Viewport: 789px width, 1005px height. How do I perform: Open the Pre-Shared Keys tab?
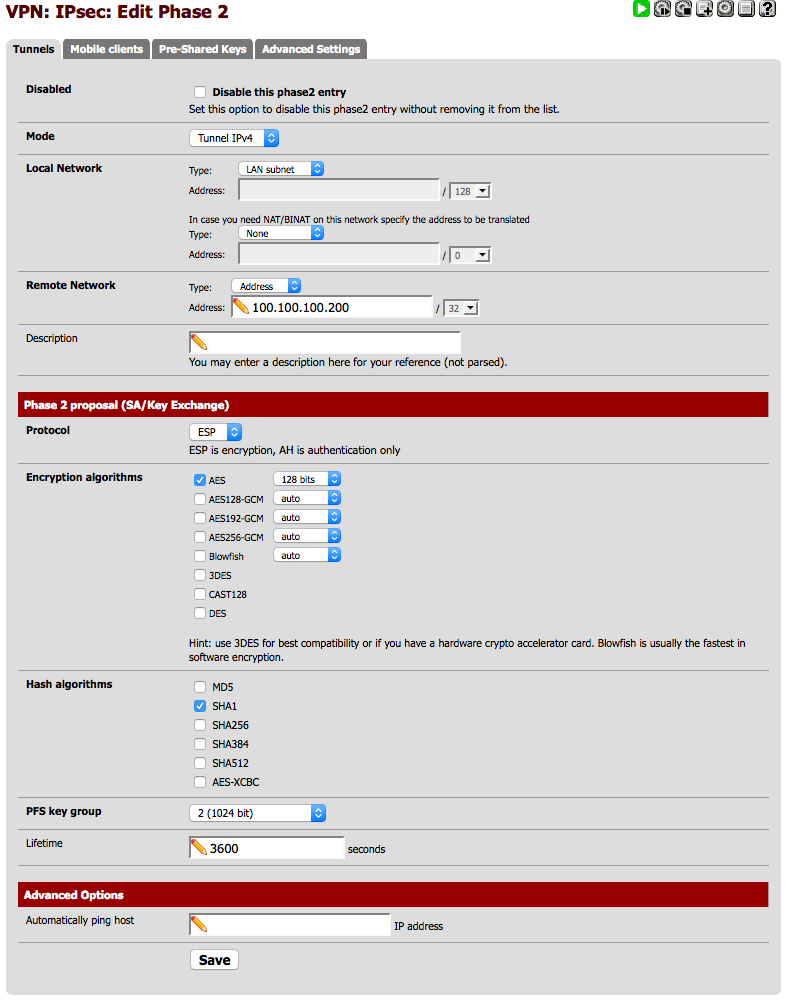pyautogui.click(x=203, y=49)
